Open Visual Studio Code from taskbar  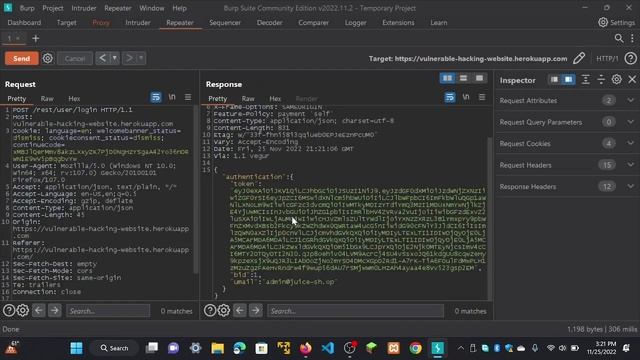click(327, 348)
